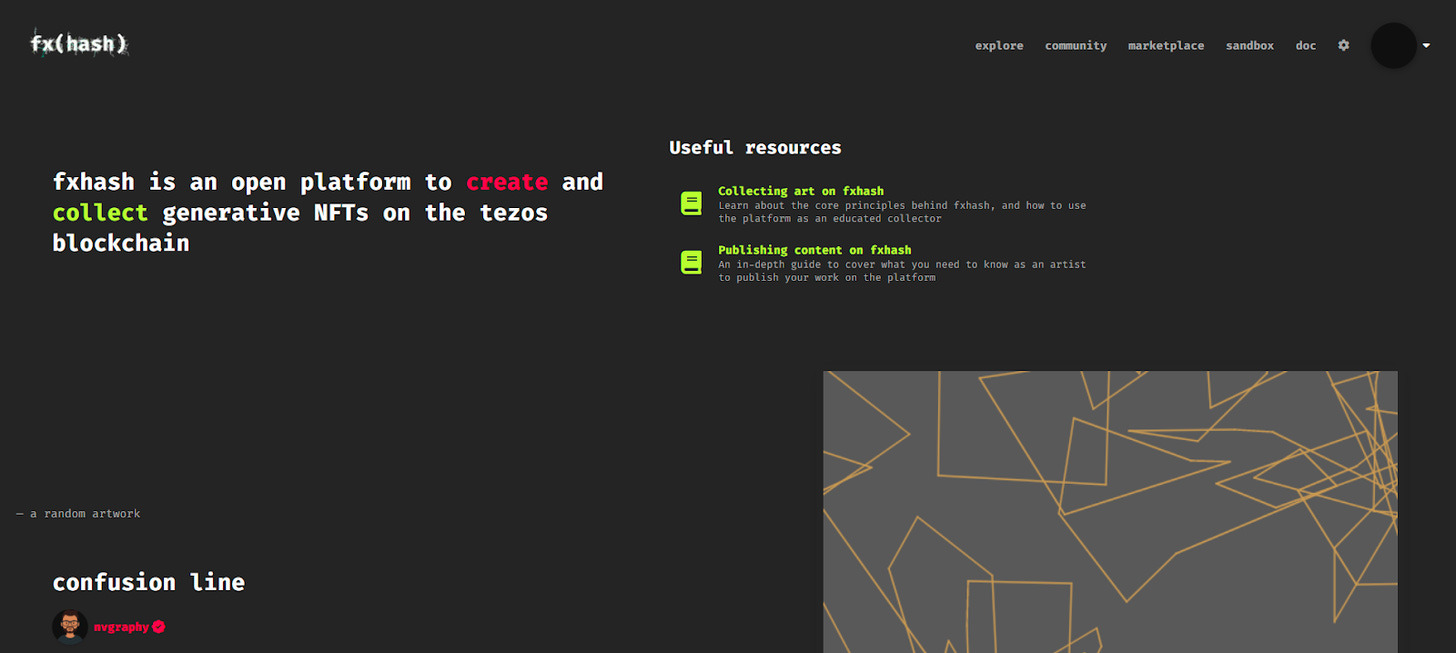This screenshot has height=653, width=1456.
Task: Click the confusion line artwork preview
Action: pyautogui.click(x=1110, y=512)
